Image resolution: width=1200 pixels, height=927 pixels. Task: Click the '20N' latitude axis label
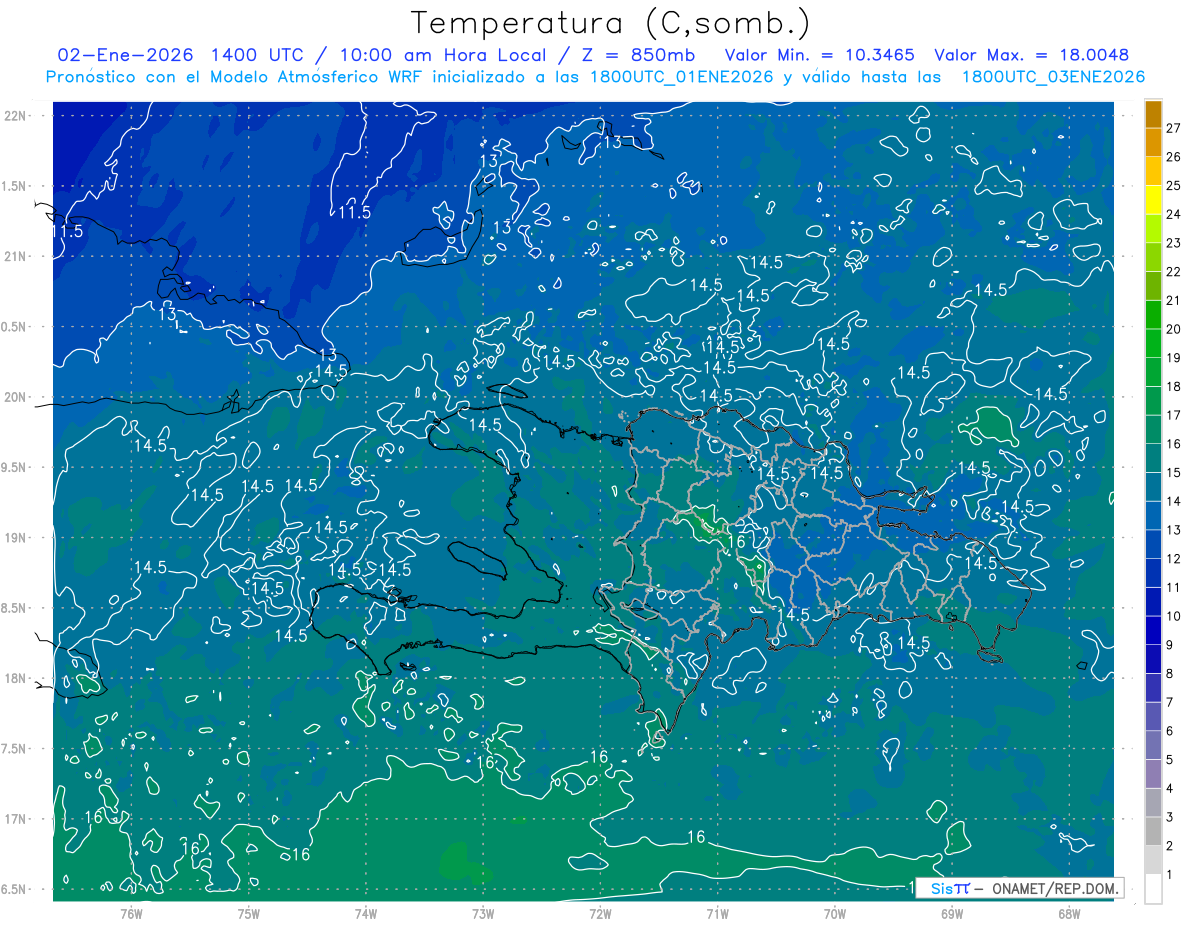(15, 397)
